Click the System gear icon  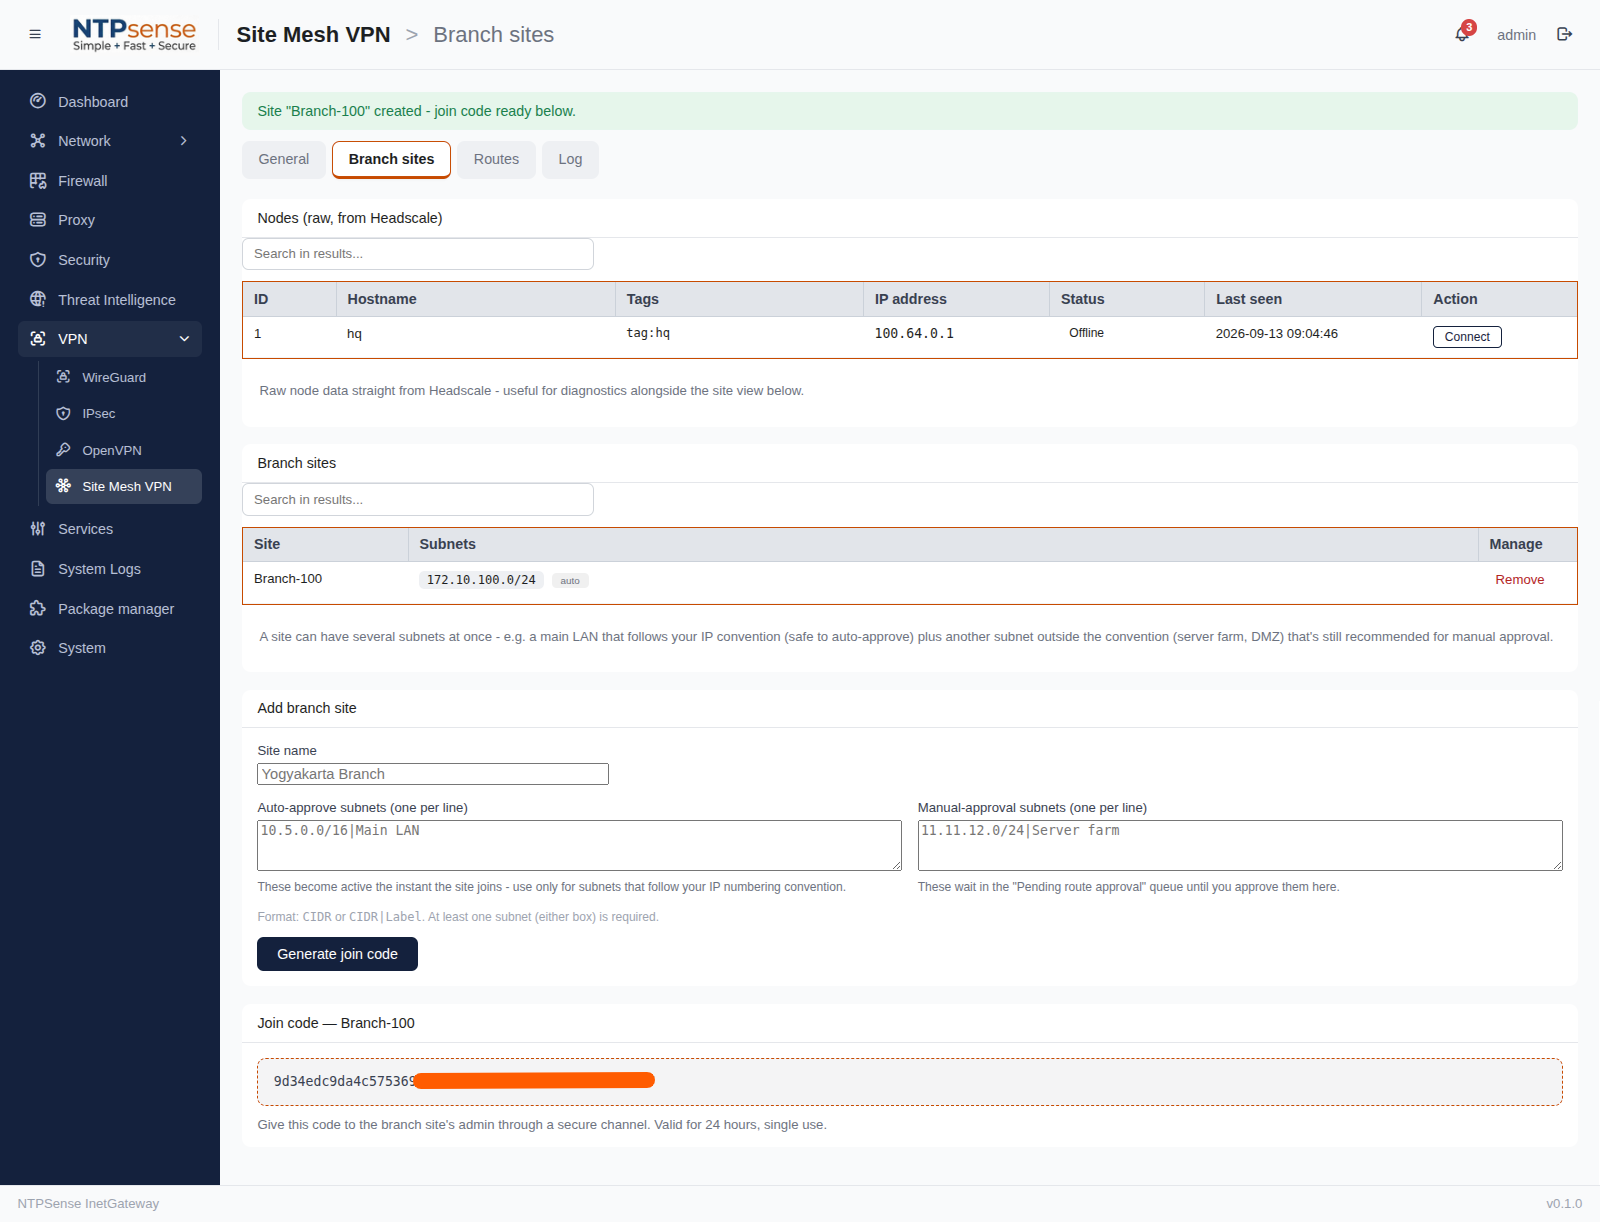pos(38,648)
